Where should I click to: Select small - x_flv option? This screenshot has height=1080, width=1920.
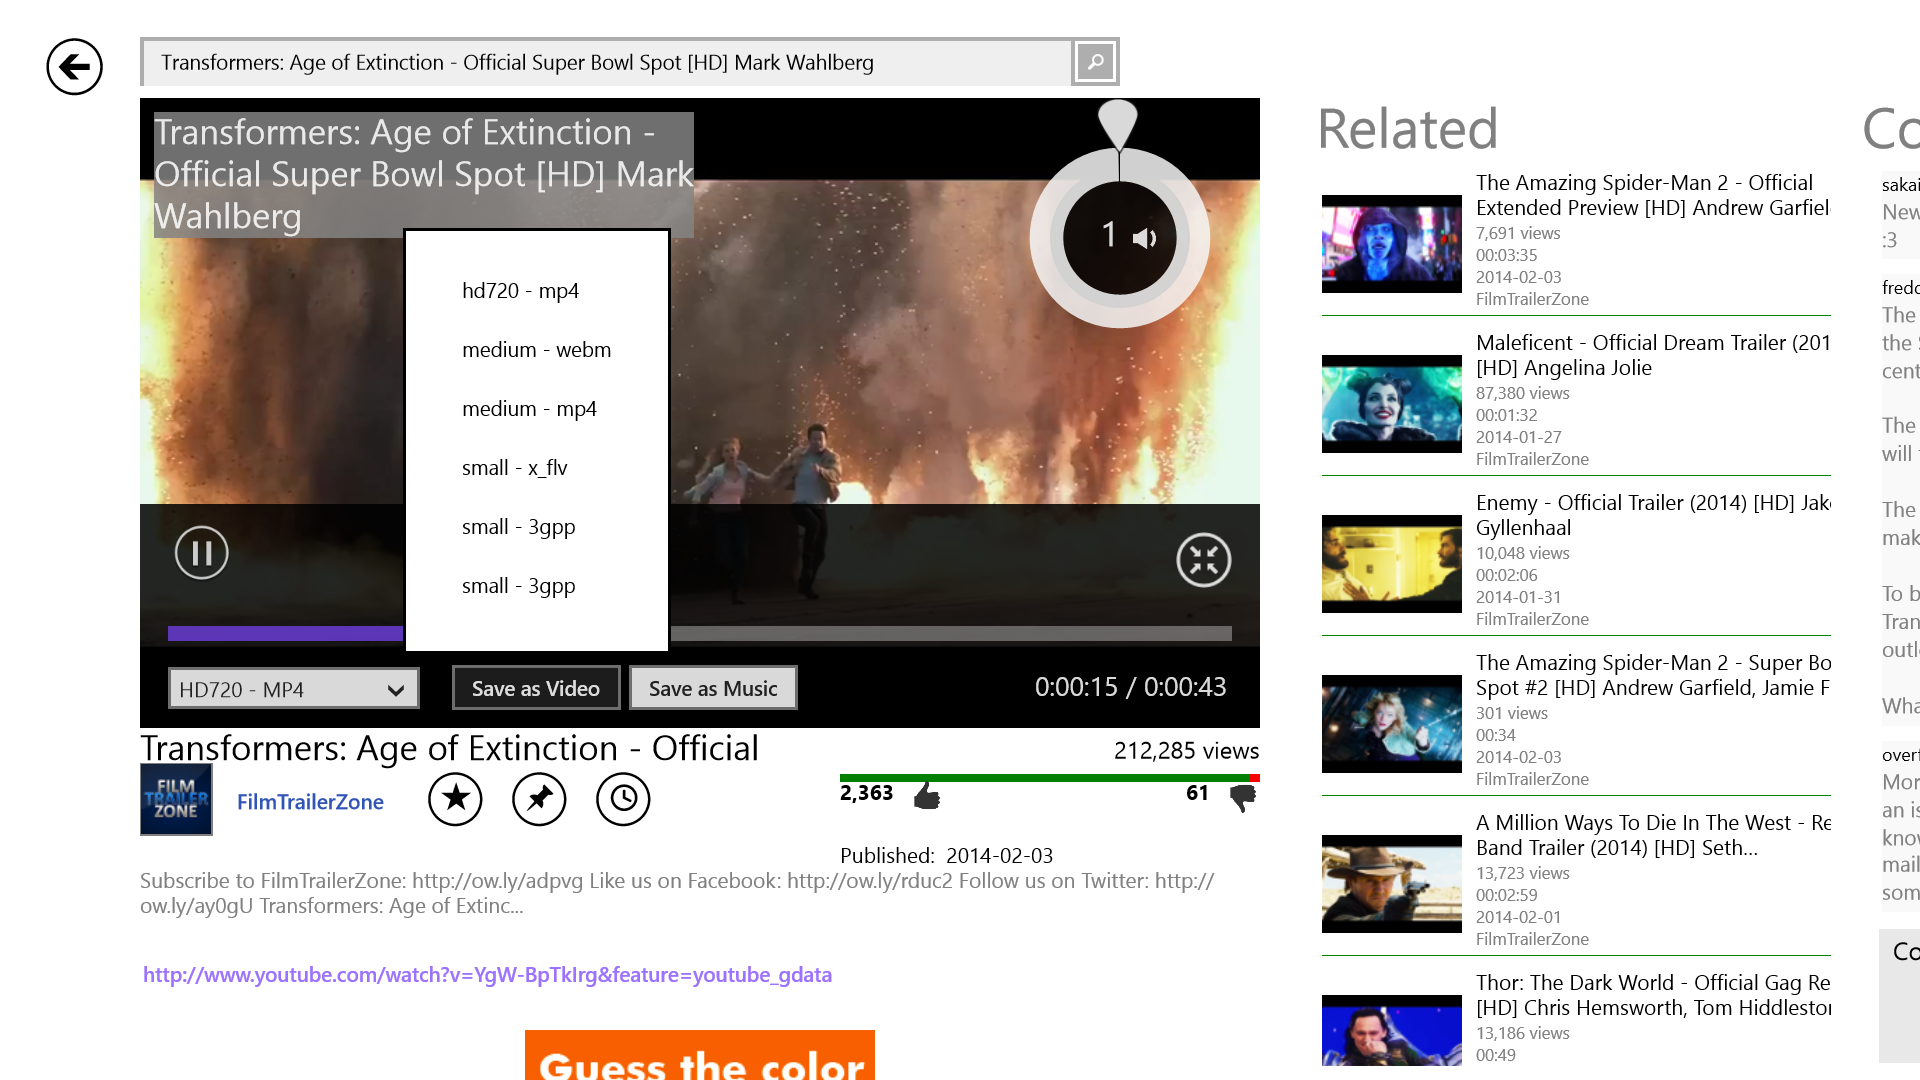point(536,468)
